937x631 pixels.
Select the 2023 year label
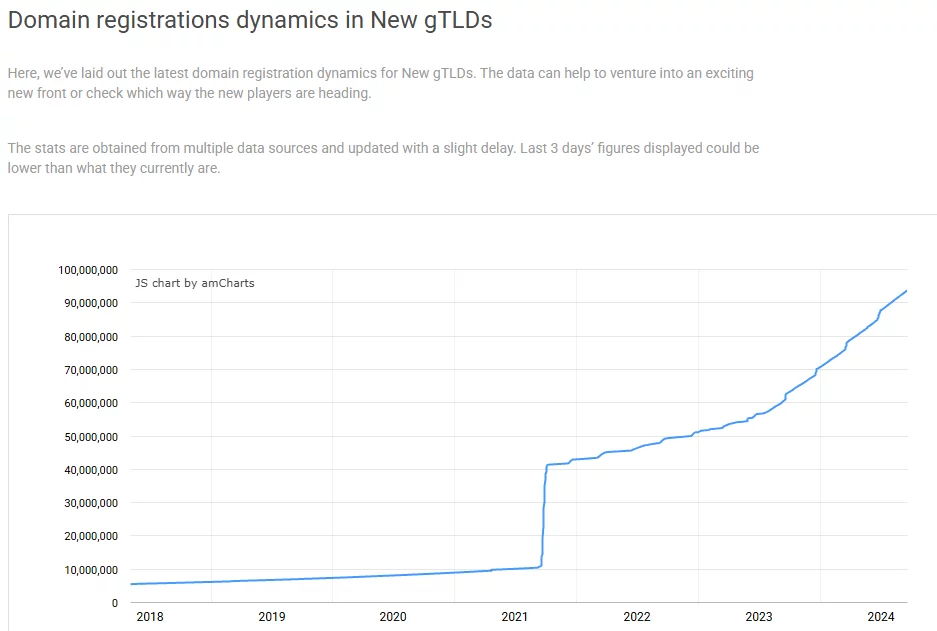pos(759,616)
